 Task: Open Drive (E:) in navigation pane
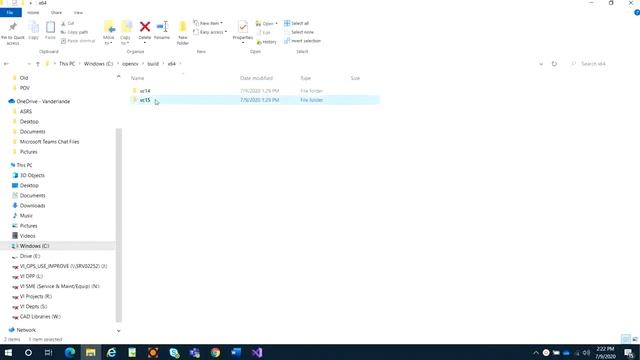pos(29,256)
